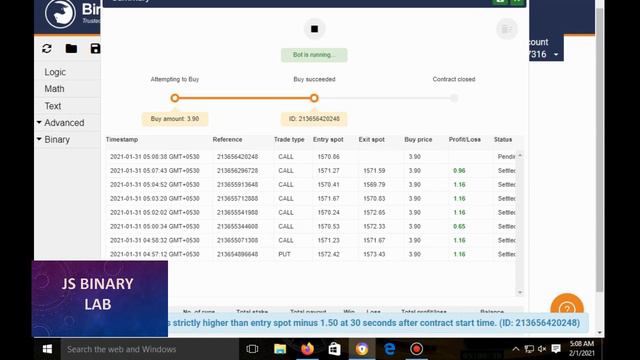Click the PUT trade type cell

[x=284, y=254]
